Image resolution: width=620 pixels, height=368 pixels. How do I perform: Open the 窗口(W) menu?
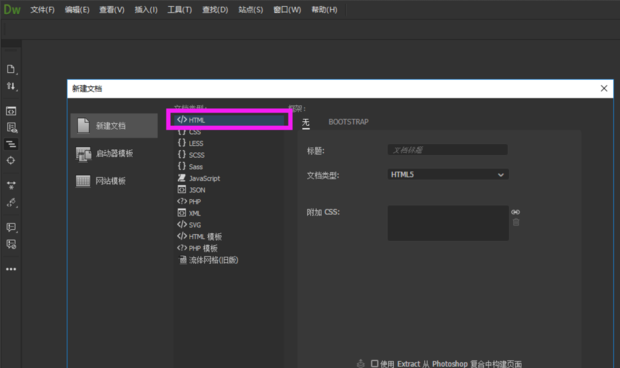coord(287,10)
